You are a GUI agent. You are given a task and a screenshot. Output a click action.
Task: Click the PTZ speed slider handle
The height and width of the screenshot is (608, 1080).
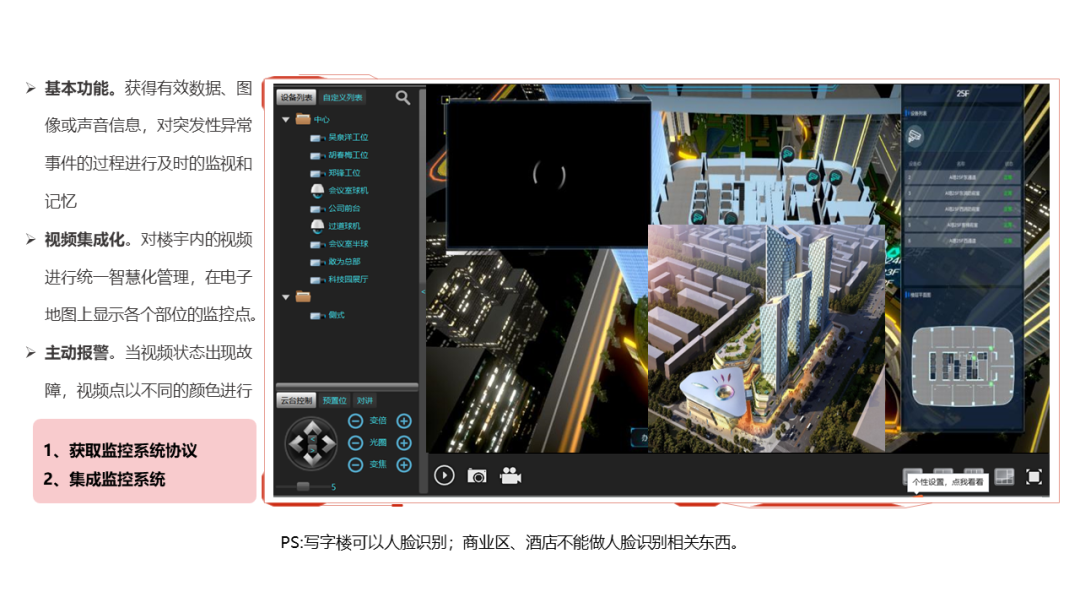(303, 487)
